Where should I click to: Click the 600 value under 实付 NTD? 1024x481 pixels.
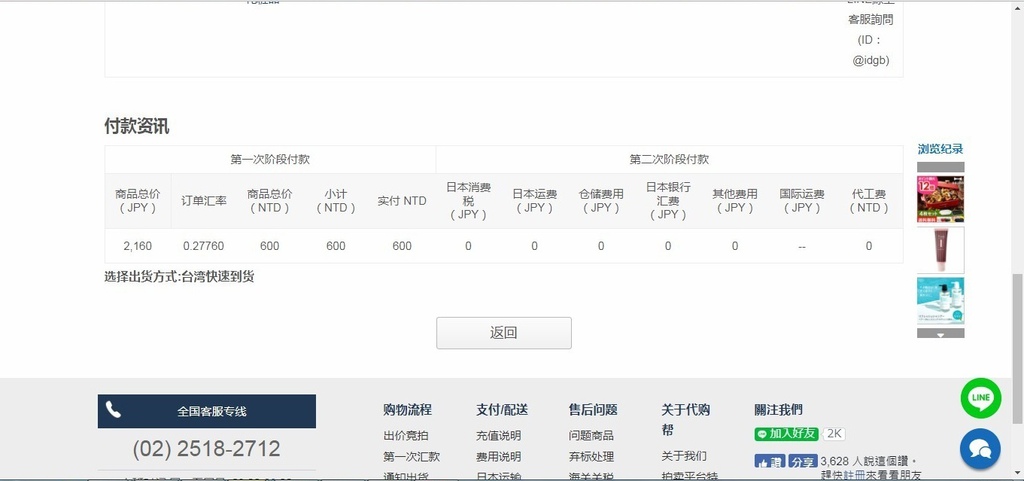(402, 246)
